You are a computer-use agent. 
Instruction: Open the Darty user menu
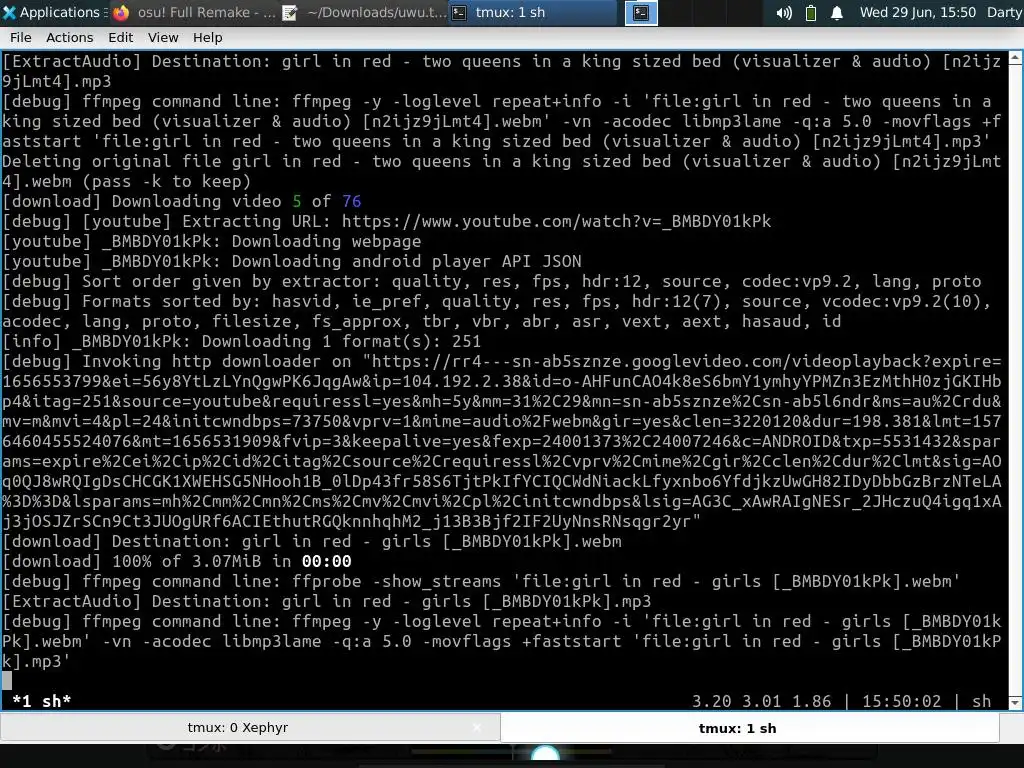(x=1004, y=12)
